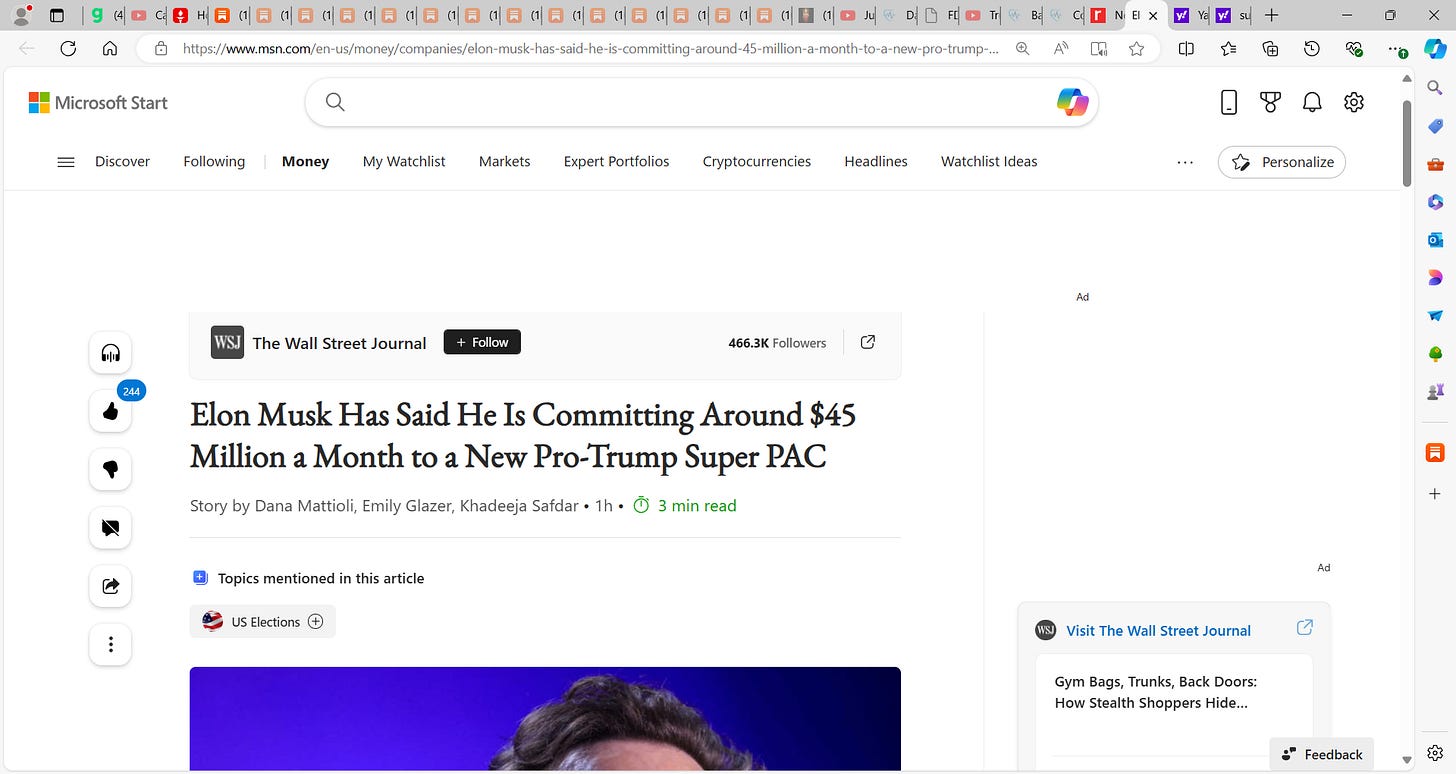This screenshot has height=774, width=1456.
Task: Open split screen view
Action: point(1186,48)
